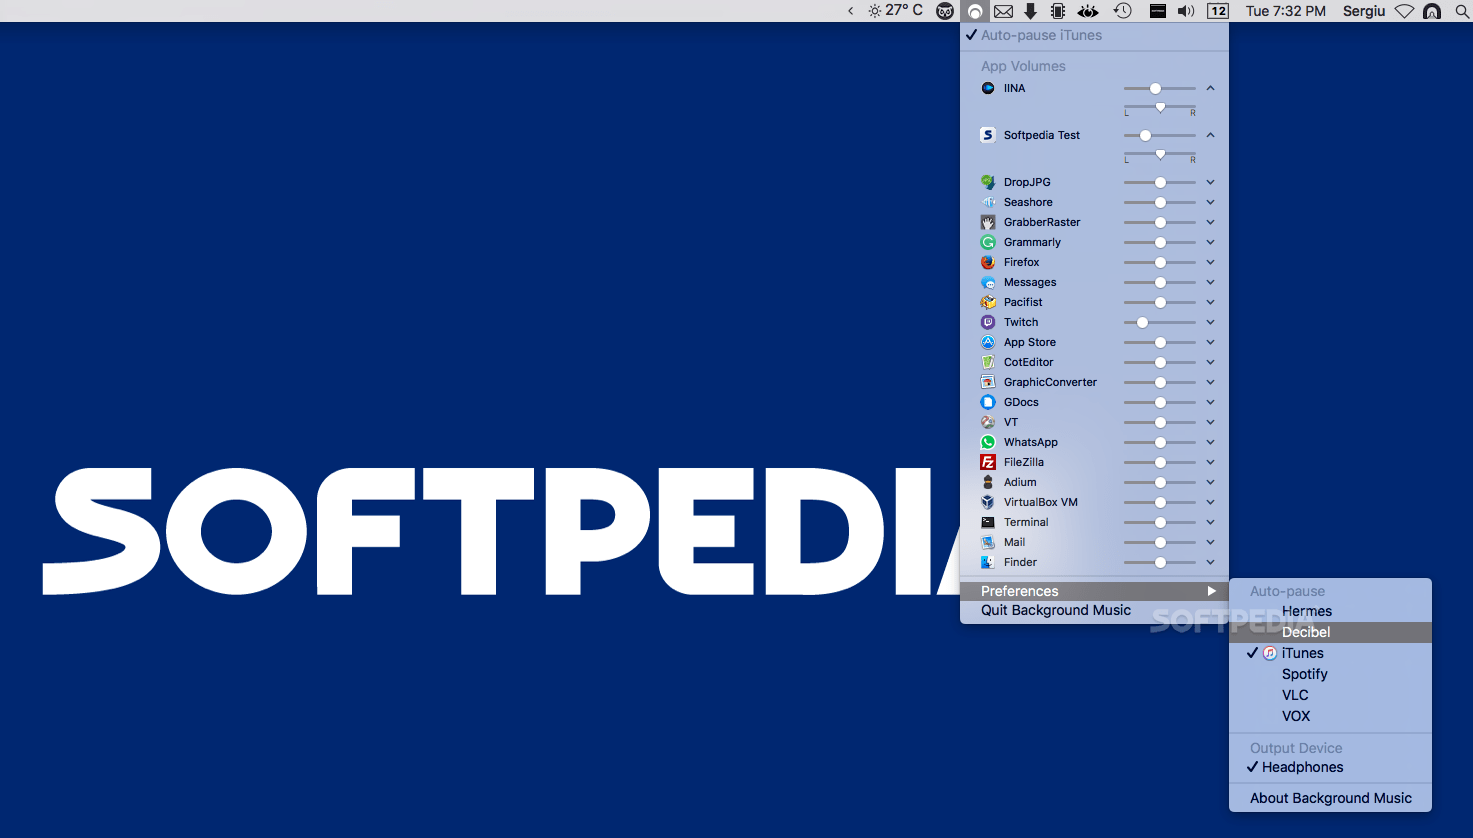Click the owl icon in the menu bar
This screenshot has width=1473, height=838.
click(945, 11)
